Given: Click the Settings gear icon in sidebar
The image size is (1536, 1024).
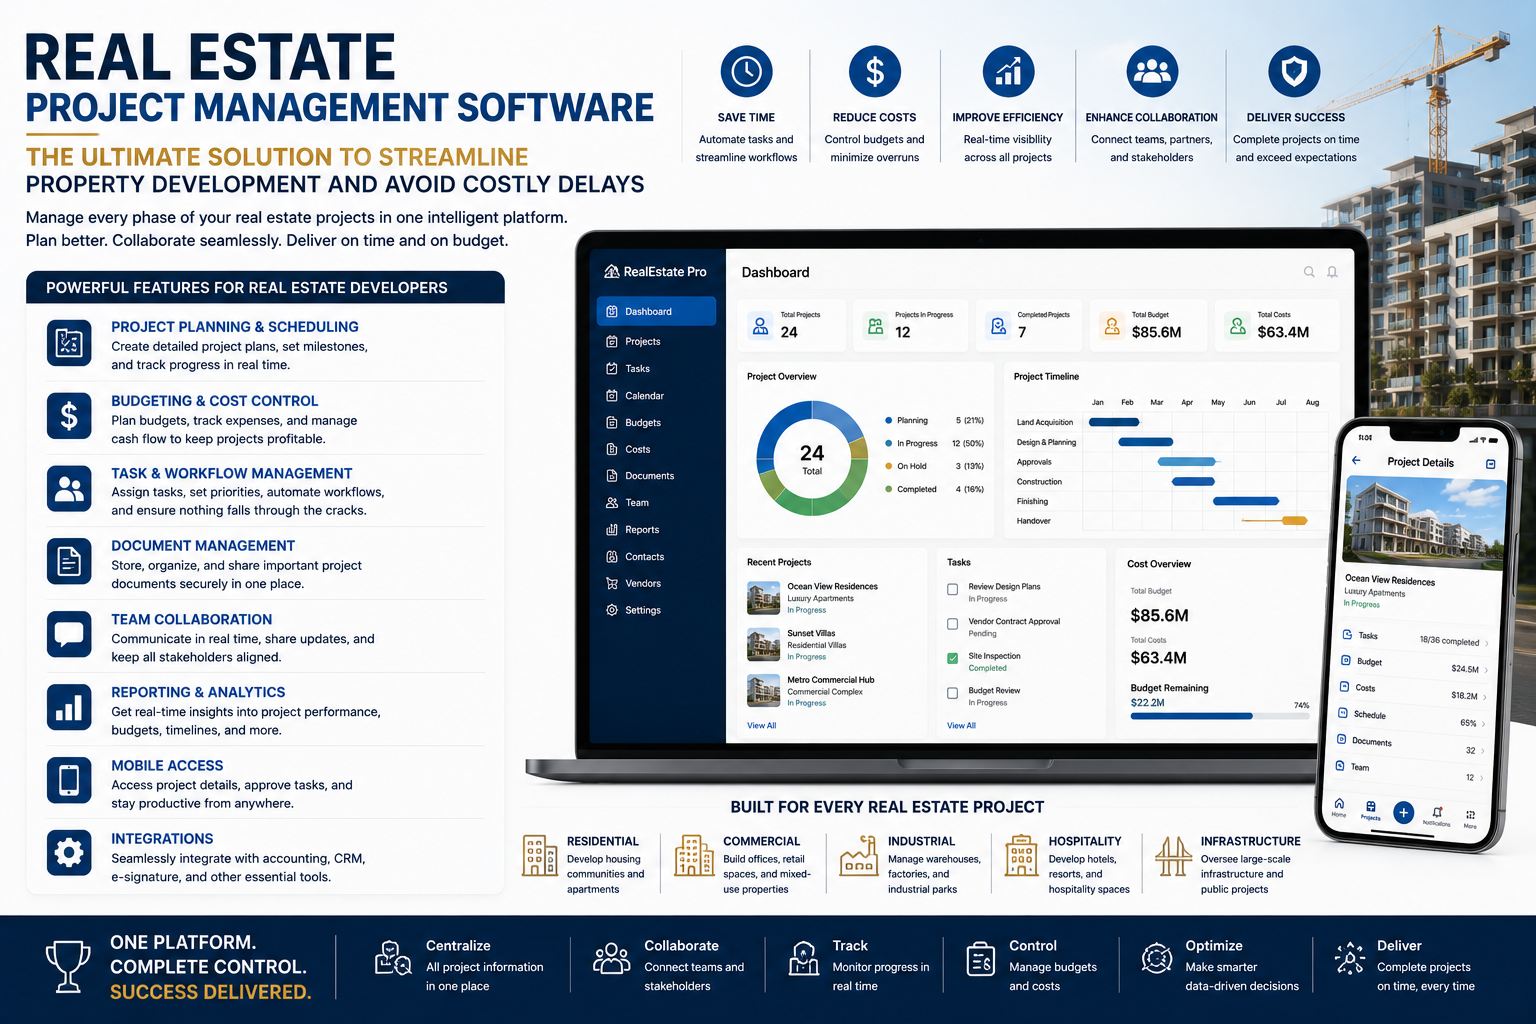Looking at the screenshot, I should click(612, 610).
